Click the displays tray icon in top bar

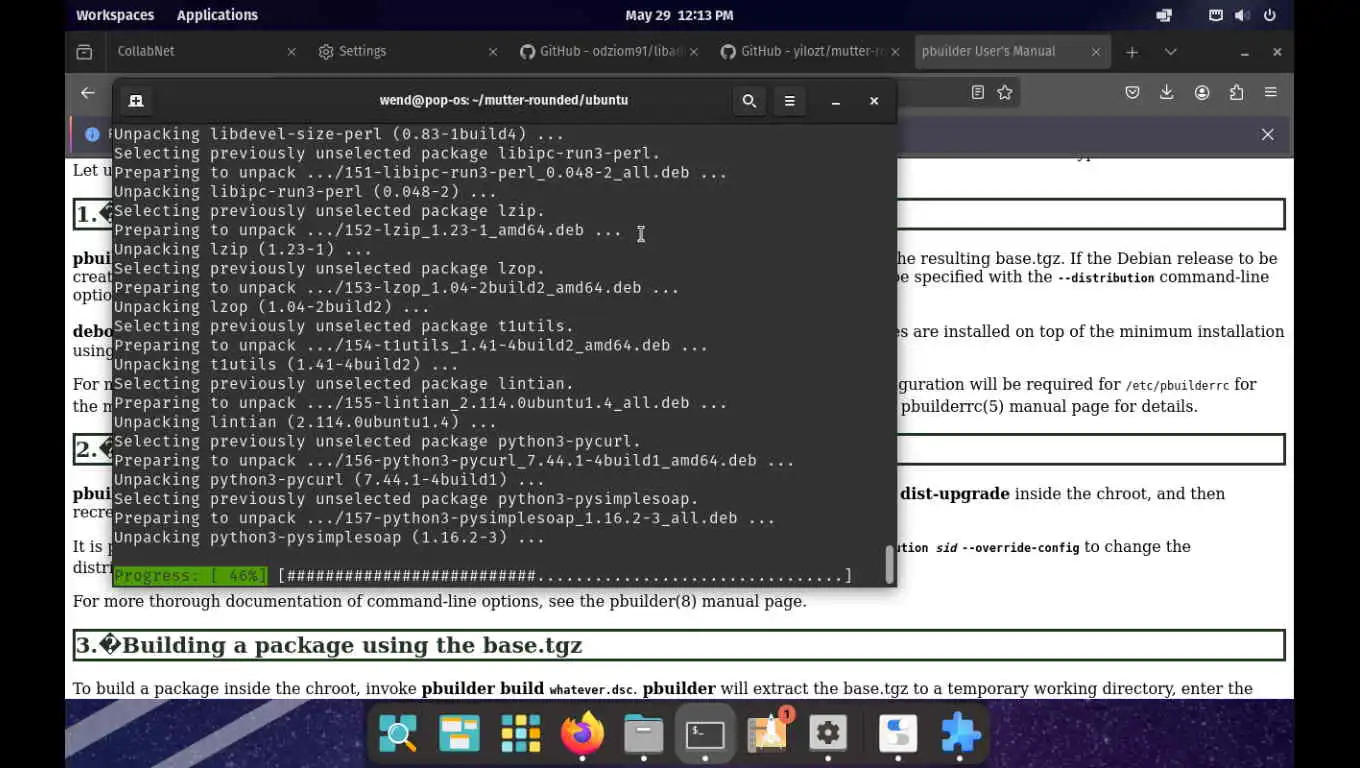[x=1164, y=15]
